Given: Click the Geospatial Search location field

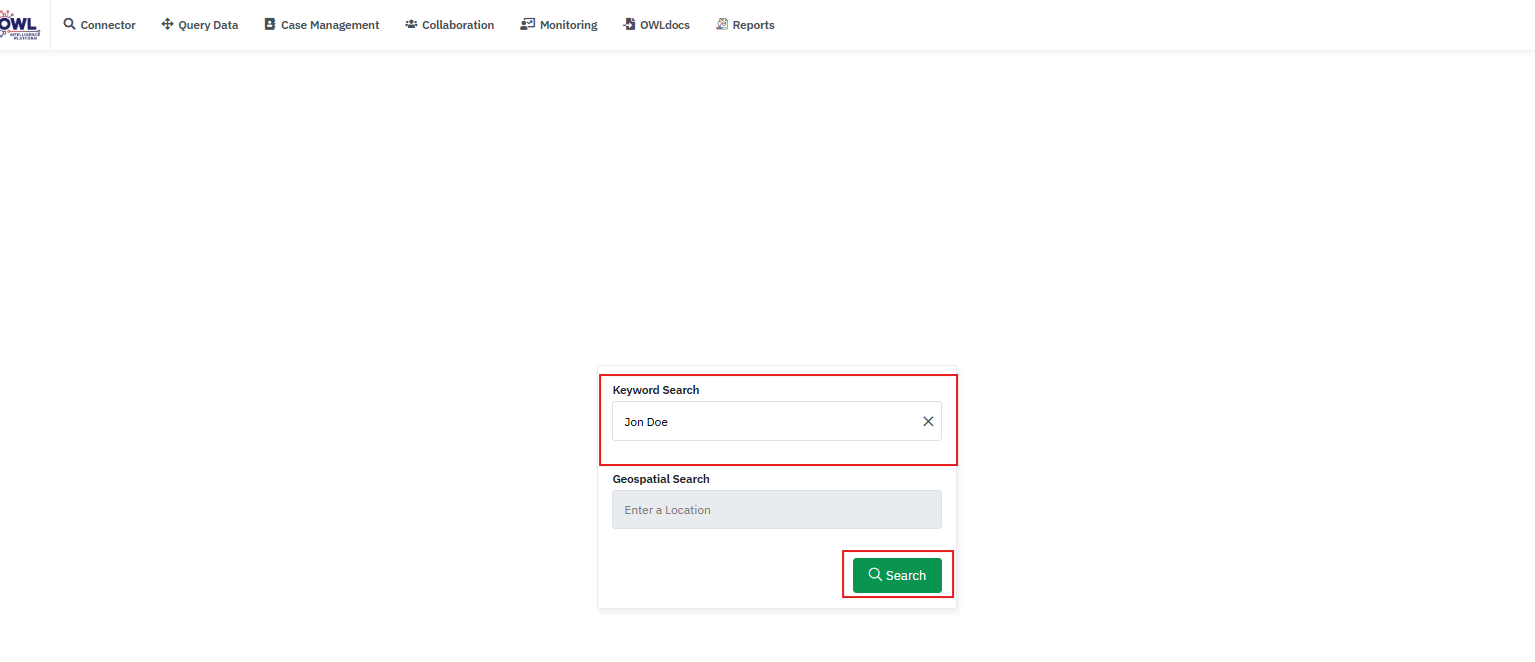Looking at the screenshot, I should (x=777, y=509).
